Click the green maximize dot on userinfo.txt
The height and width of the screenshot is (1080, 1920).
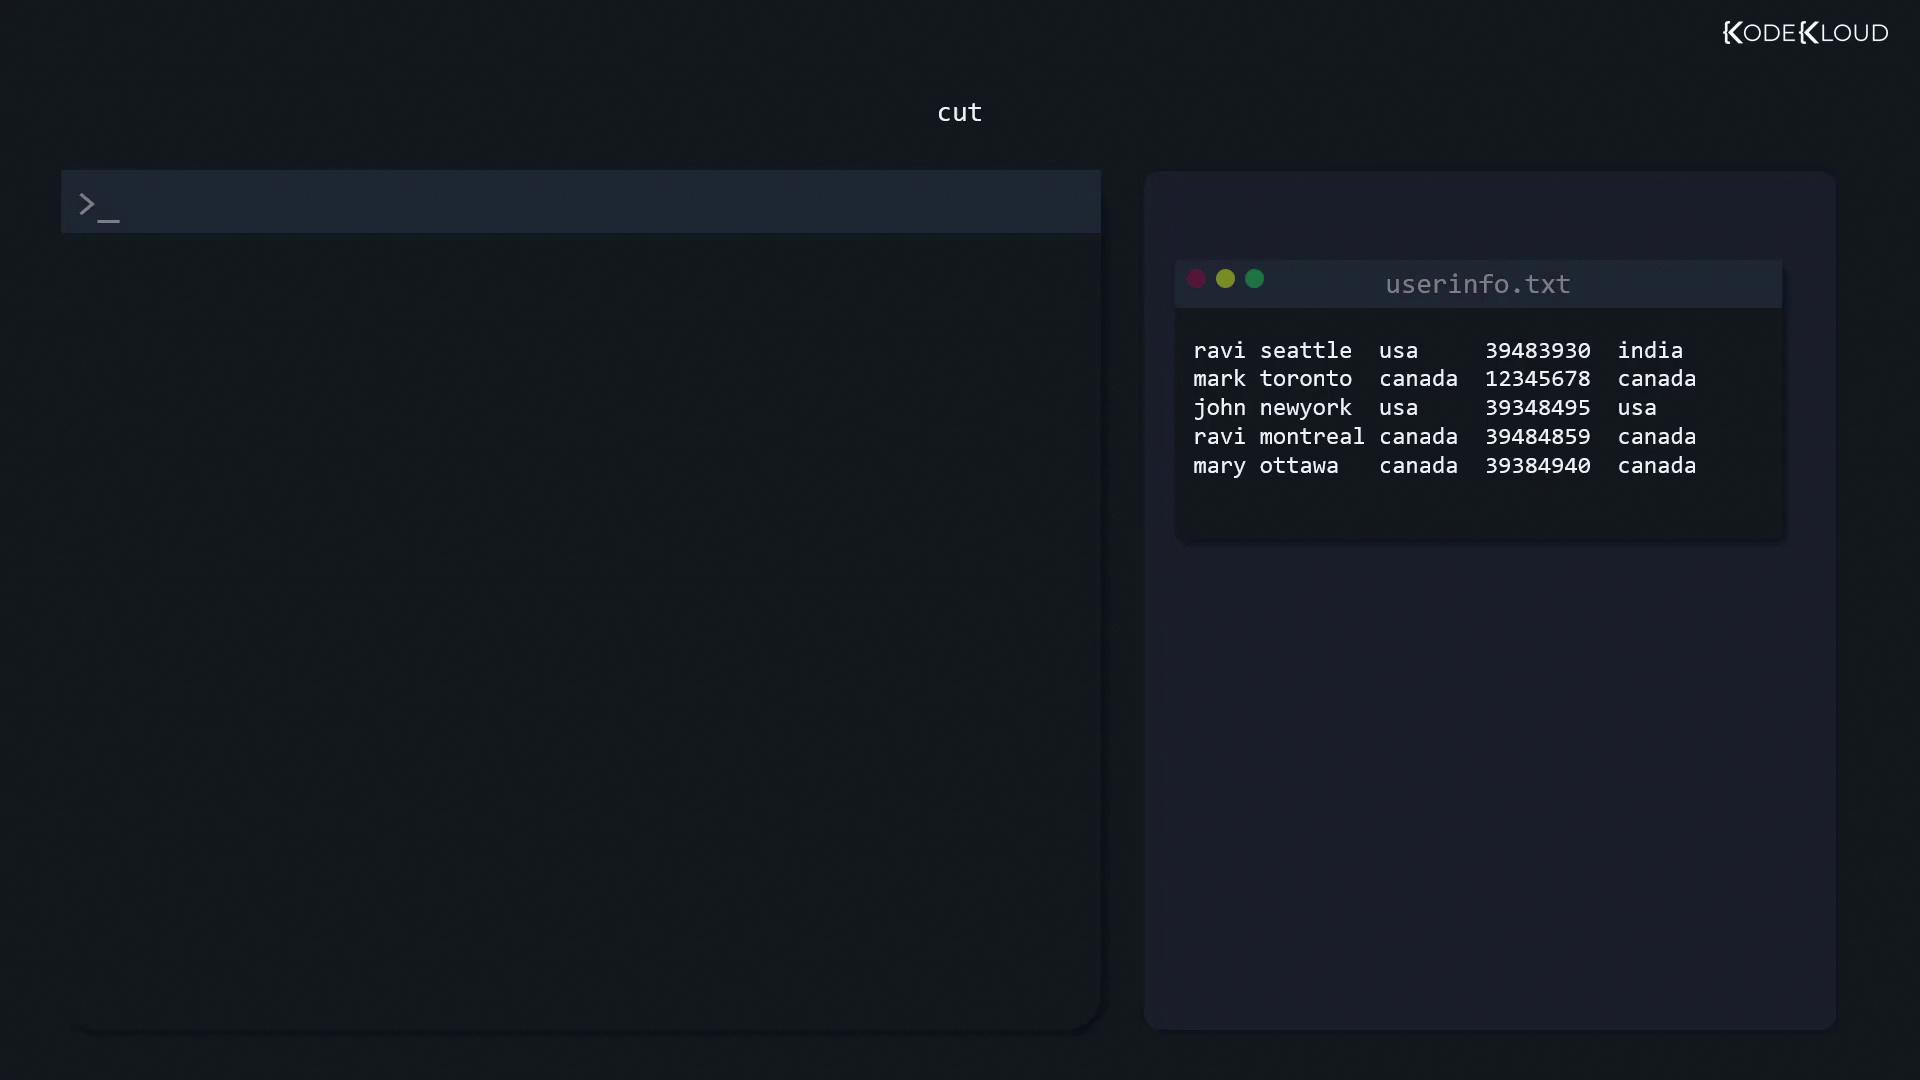coord(1254,279)
